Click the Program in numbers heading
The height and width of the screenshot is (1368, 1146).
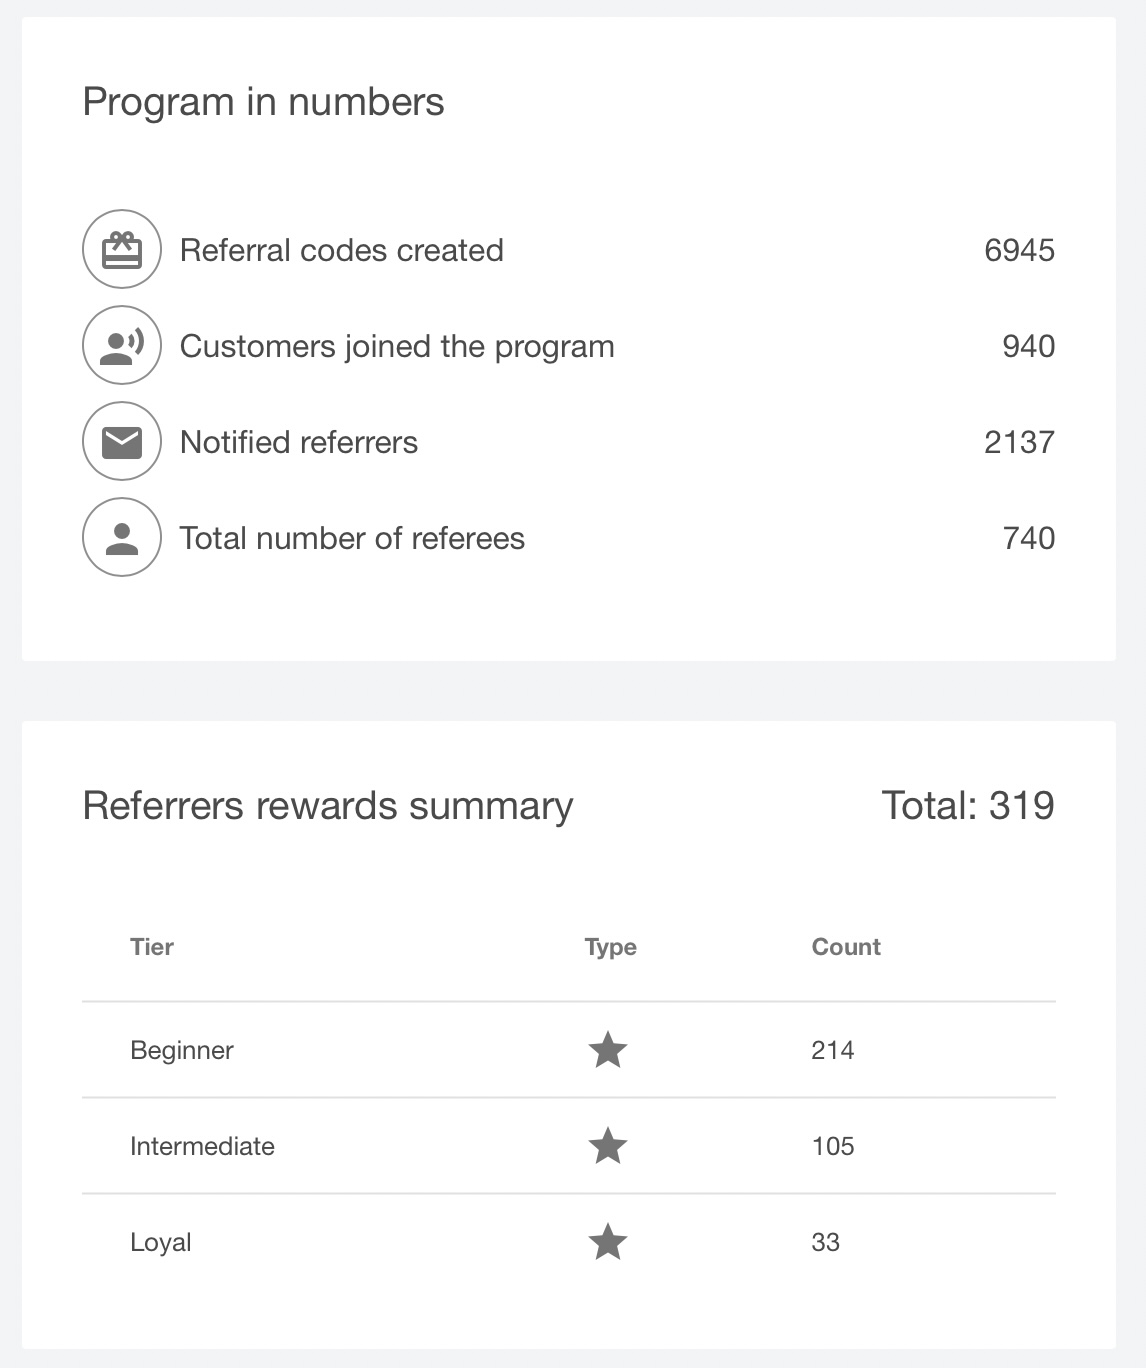click(x=263, y=100)
